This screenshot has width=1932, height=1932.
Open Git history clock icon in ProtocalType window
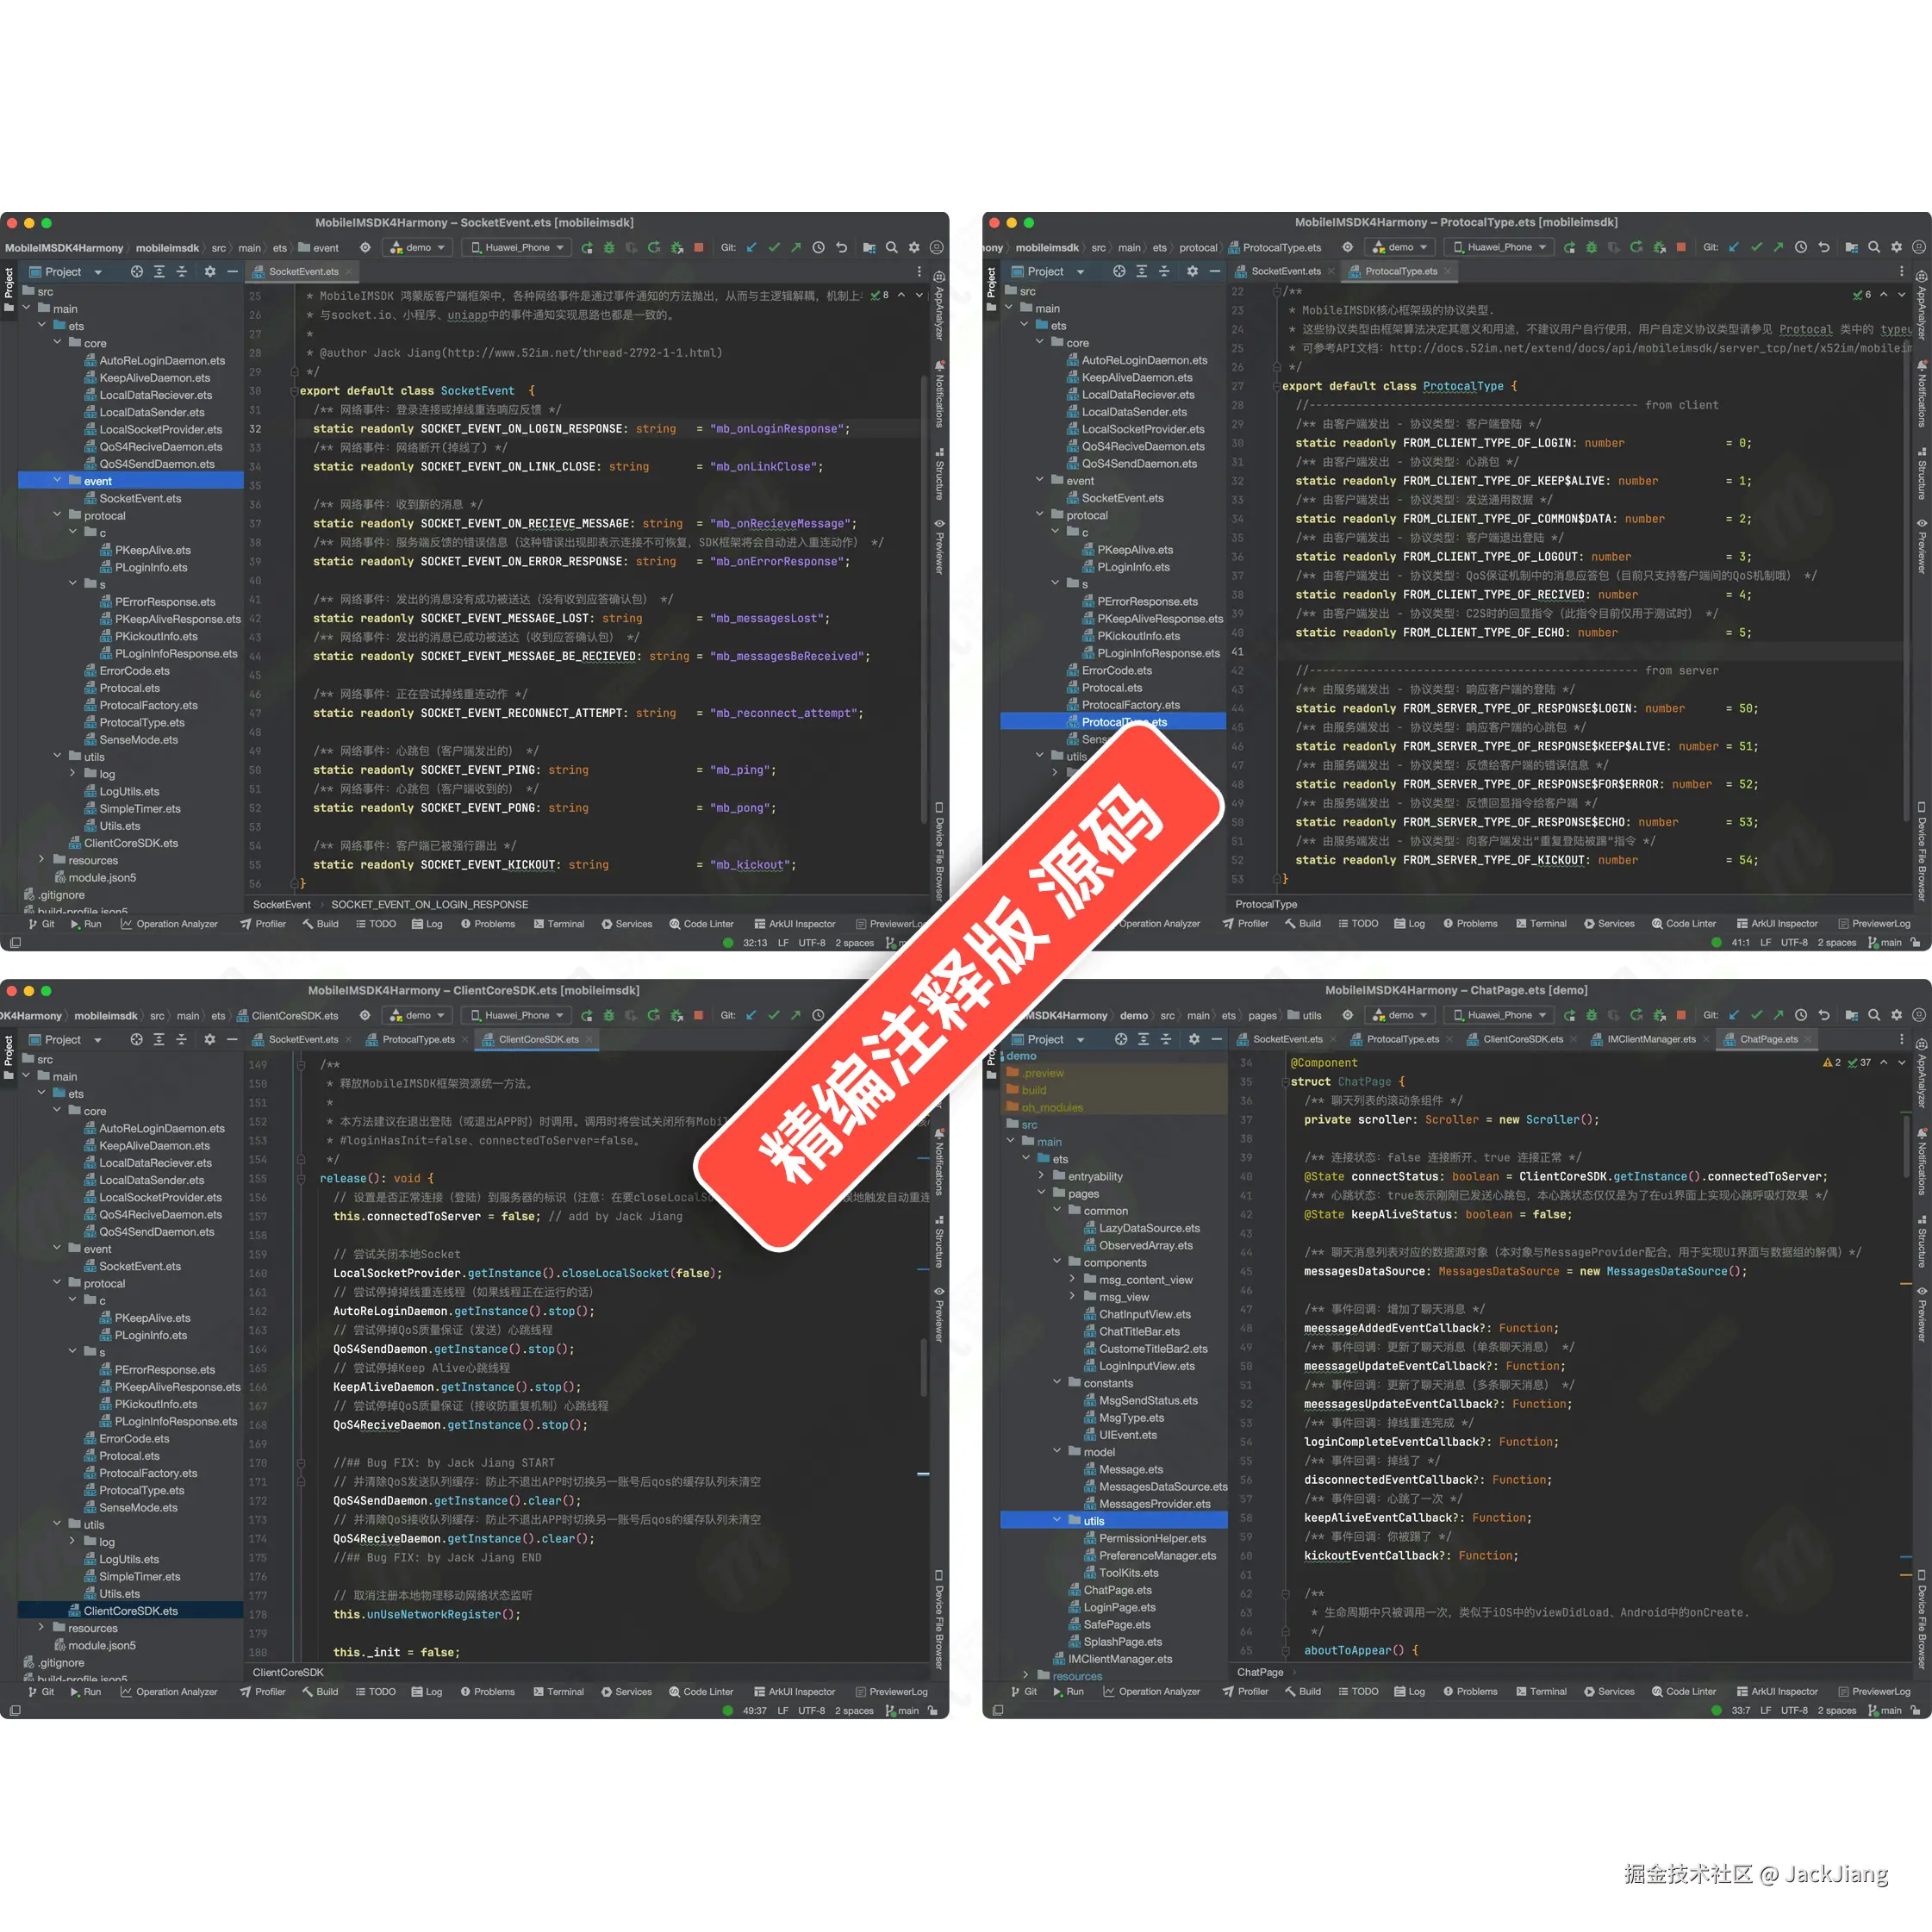(1800, 247)
